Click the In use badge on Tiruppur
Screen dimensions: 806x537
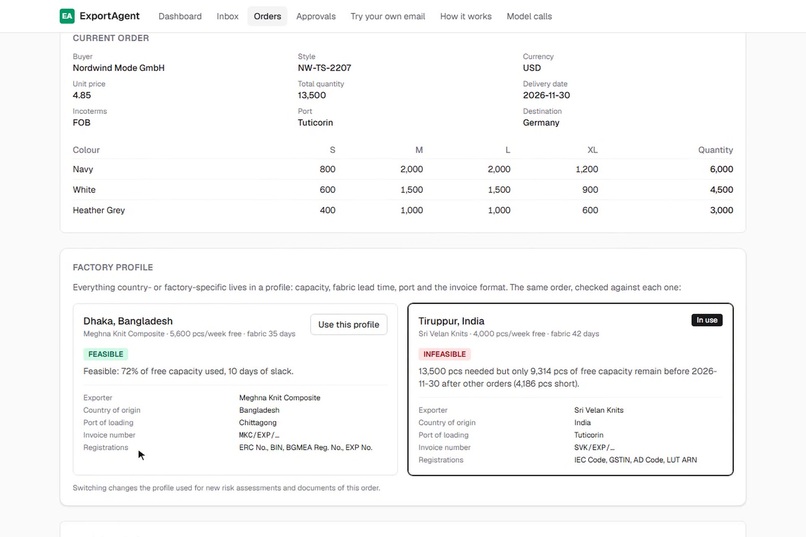pyautogui.click(x=707, y=320)
